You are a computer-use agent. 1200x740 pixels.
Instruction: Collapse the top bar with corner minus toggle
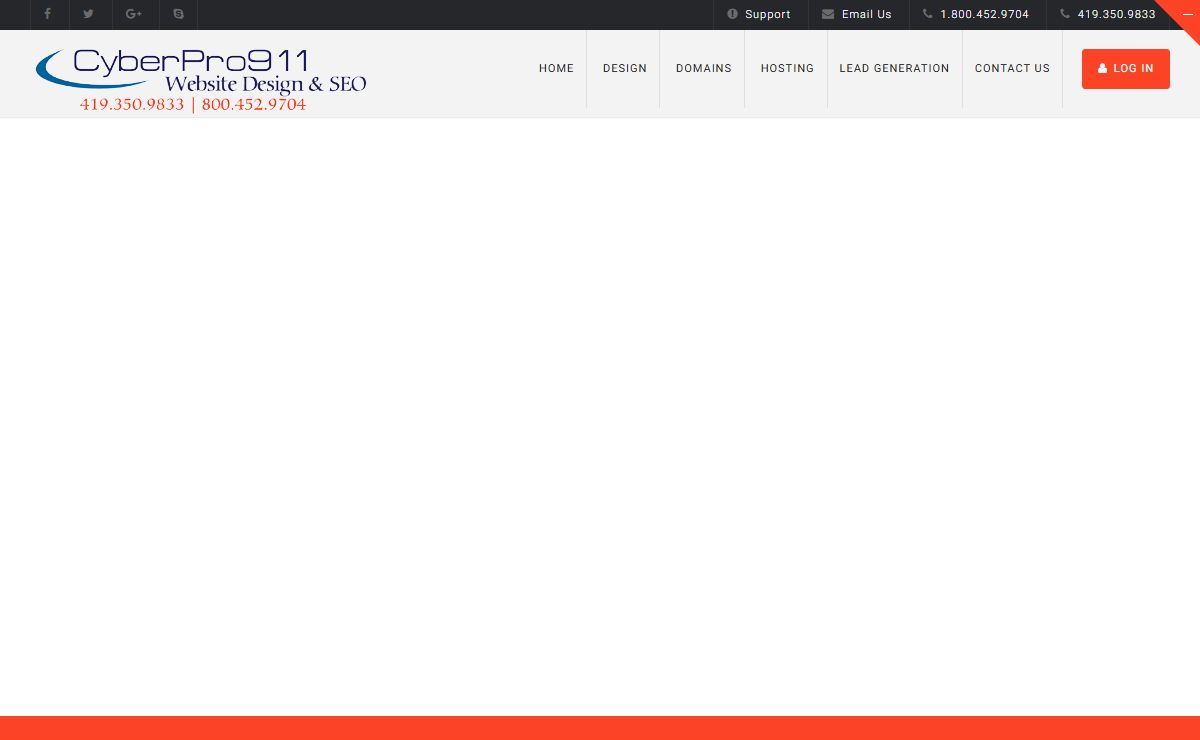tap(1187, 14)
